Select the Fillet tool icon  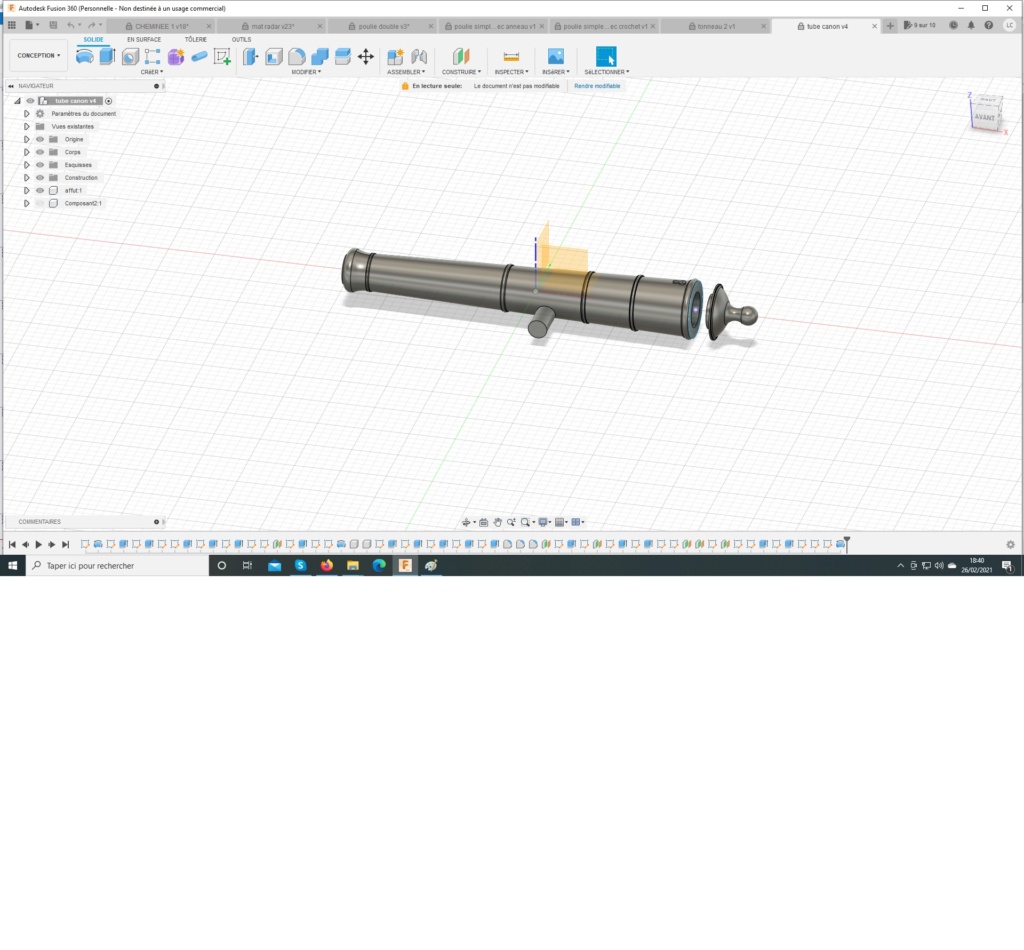(296, 57)
